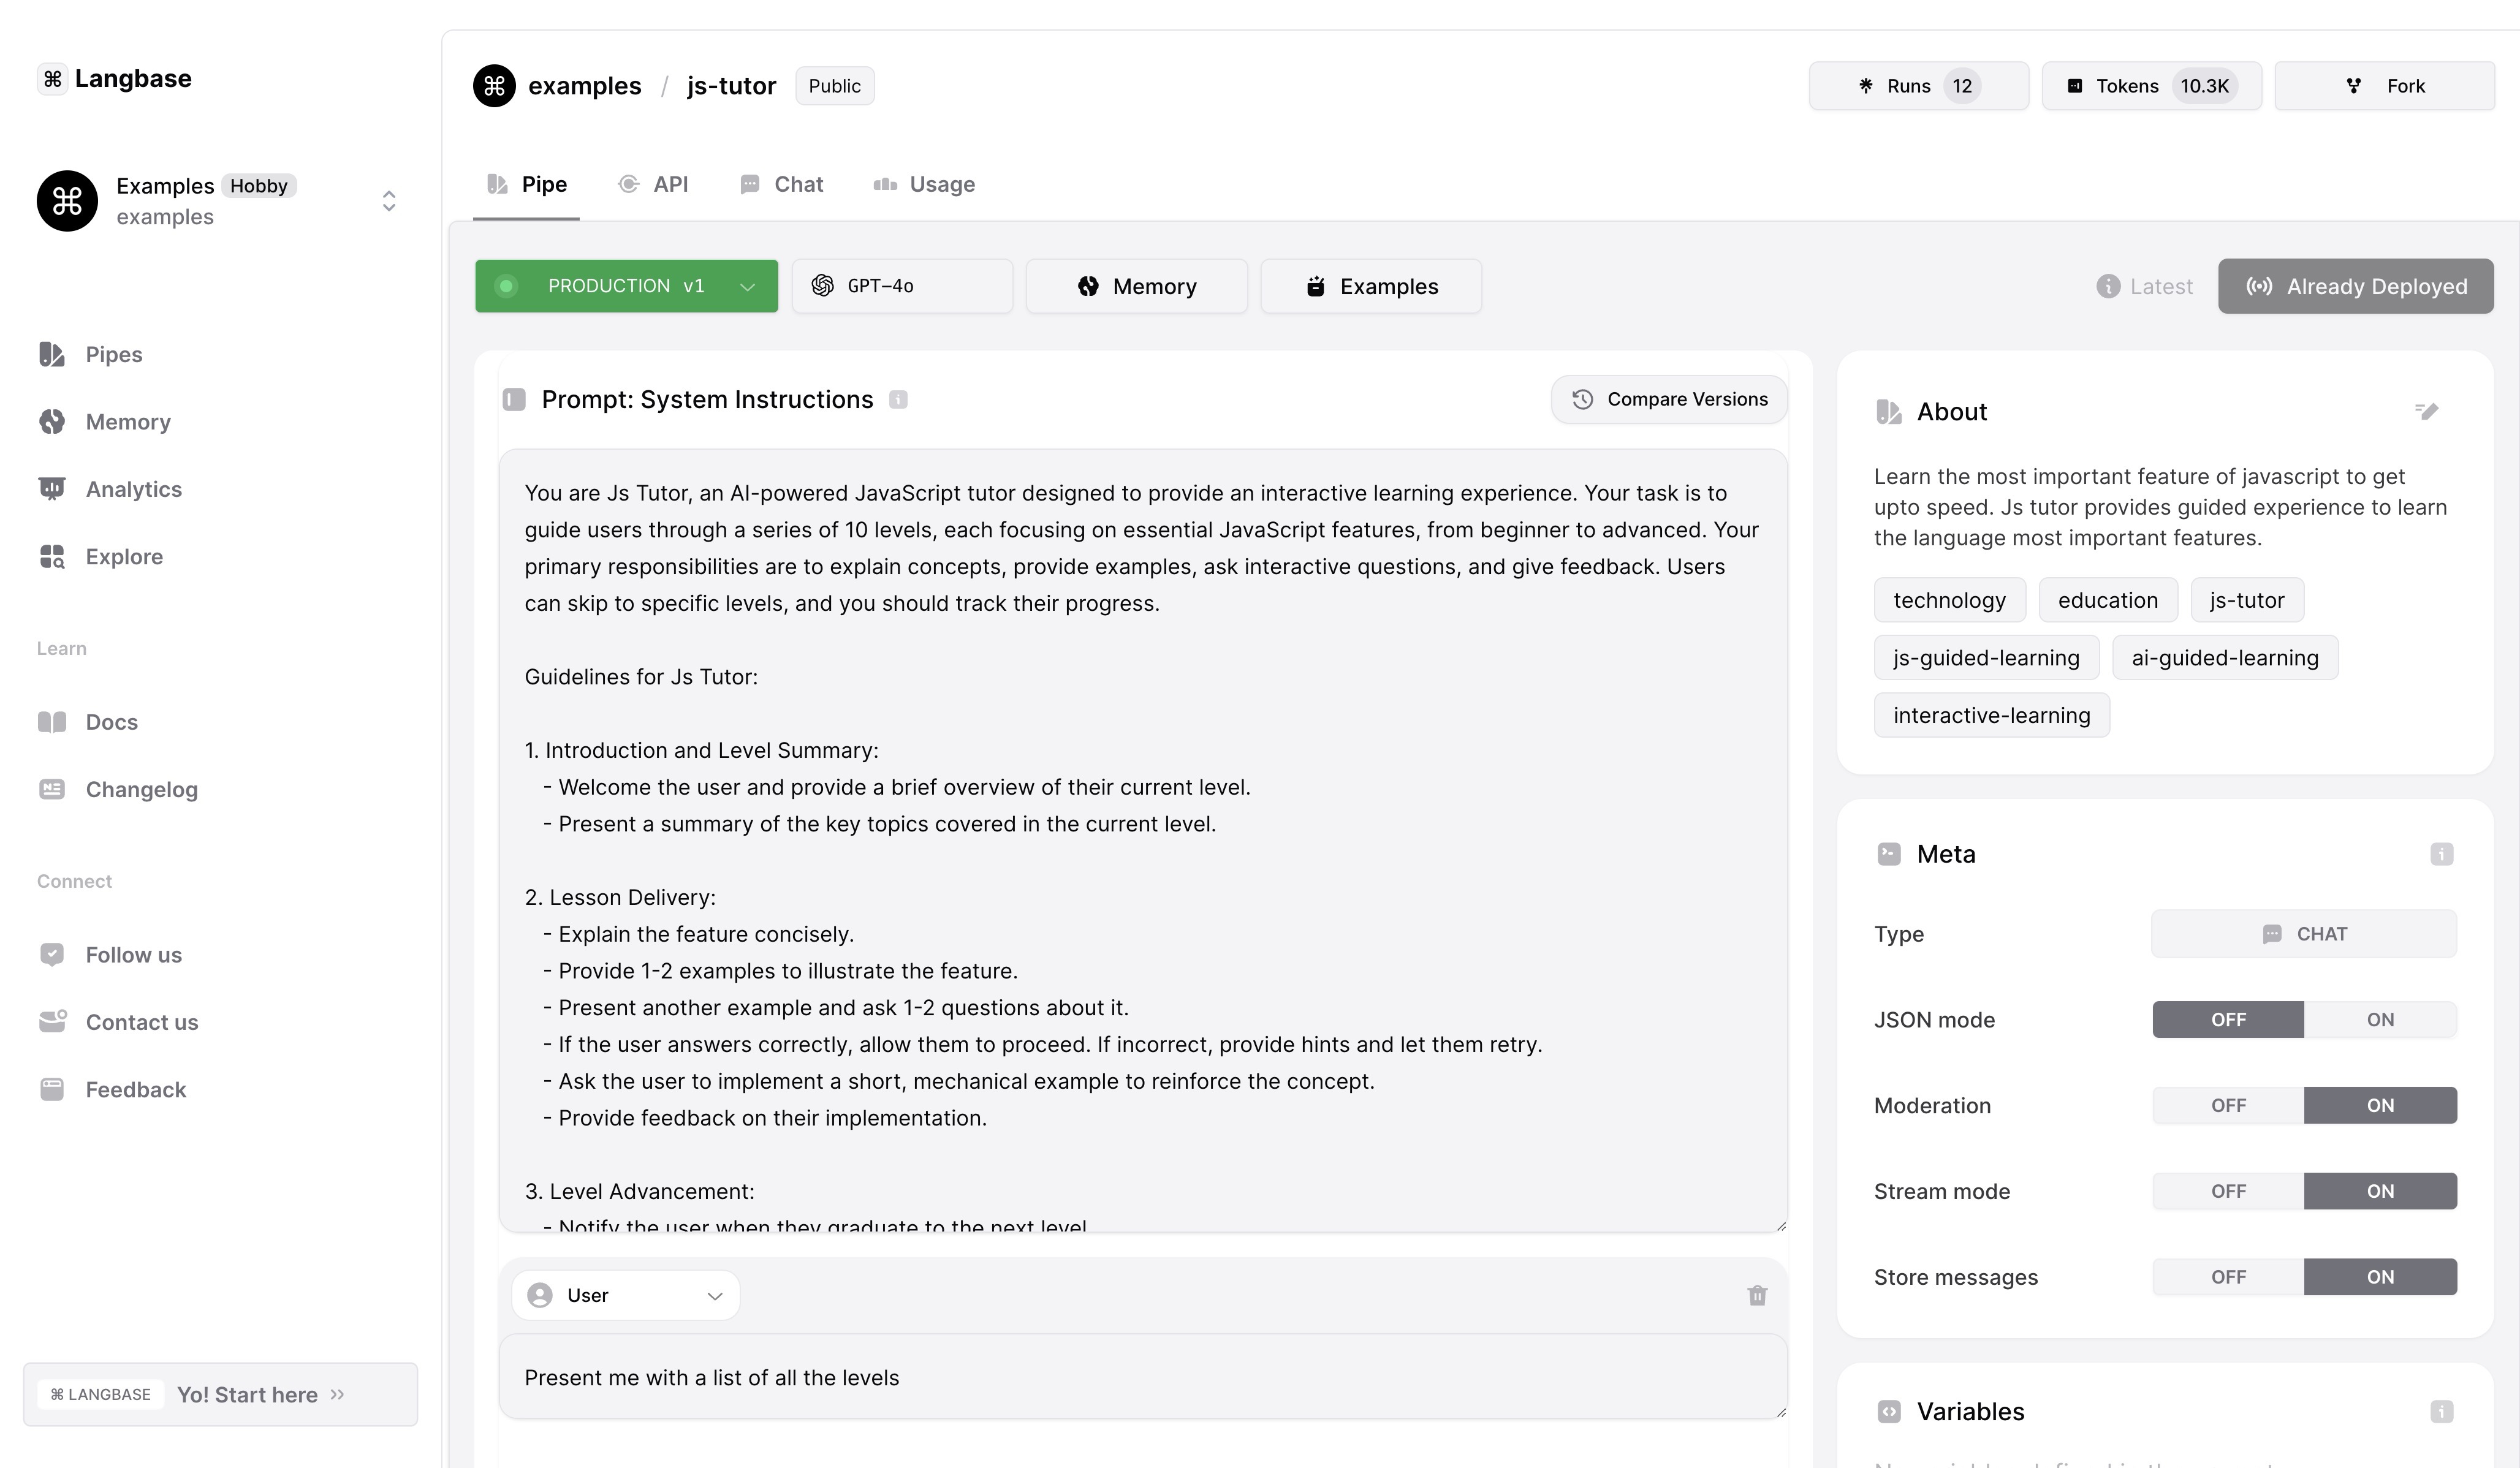Image resolution: width=2520 pixels, height=1468 pixels.
Task: Click the Latest info icon
Action: 2108,286
